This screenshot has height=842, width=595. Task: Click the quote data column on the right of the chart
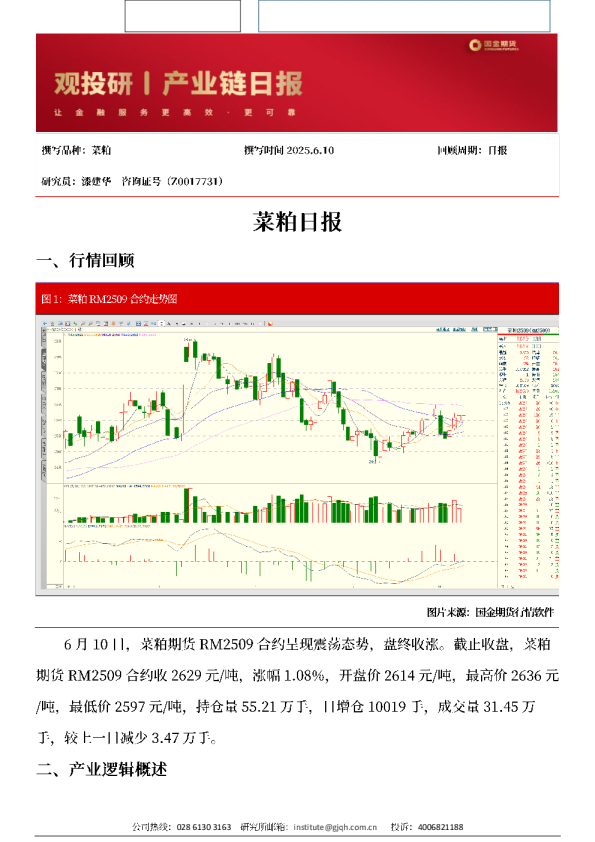tap(528, 456)
